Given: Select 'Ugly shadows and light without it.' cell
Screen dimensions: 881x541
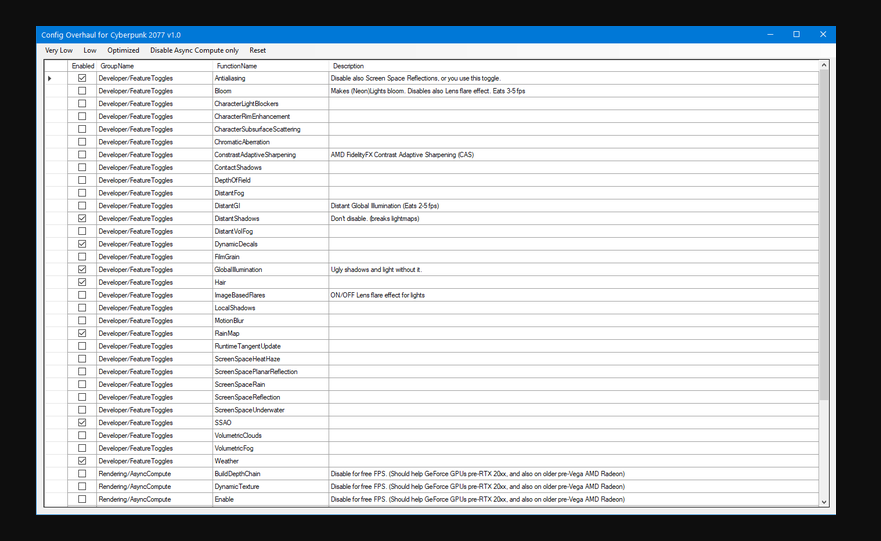Looking at the screenshot, I should pos(573,269).
